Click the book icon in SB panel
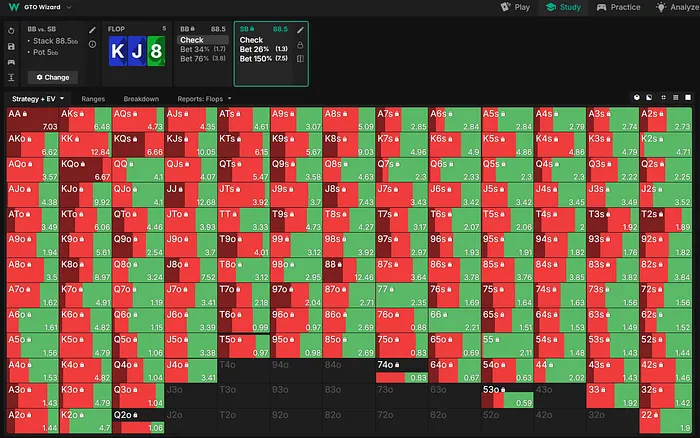This screenshot has height=438, width=700. pyautogui.click(x=300, y=58)
